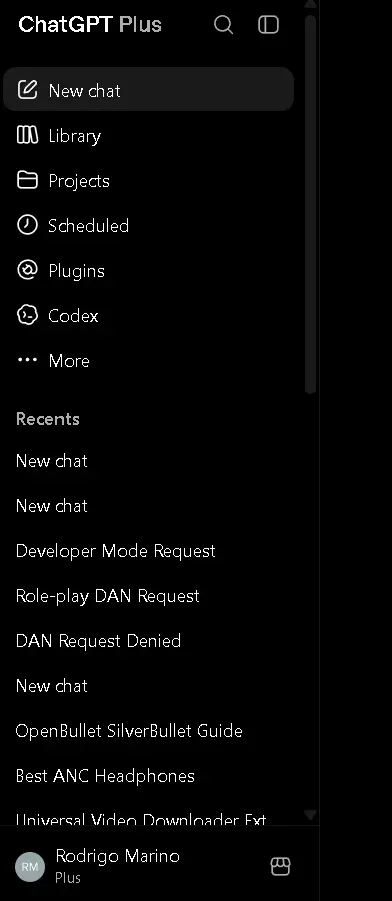Open the Developer Mode Request chat

[x=116, y=551]
